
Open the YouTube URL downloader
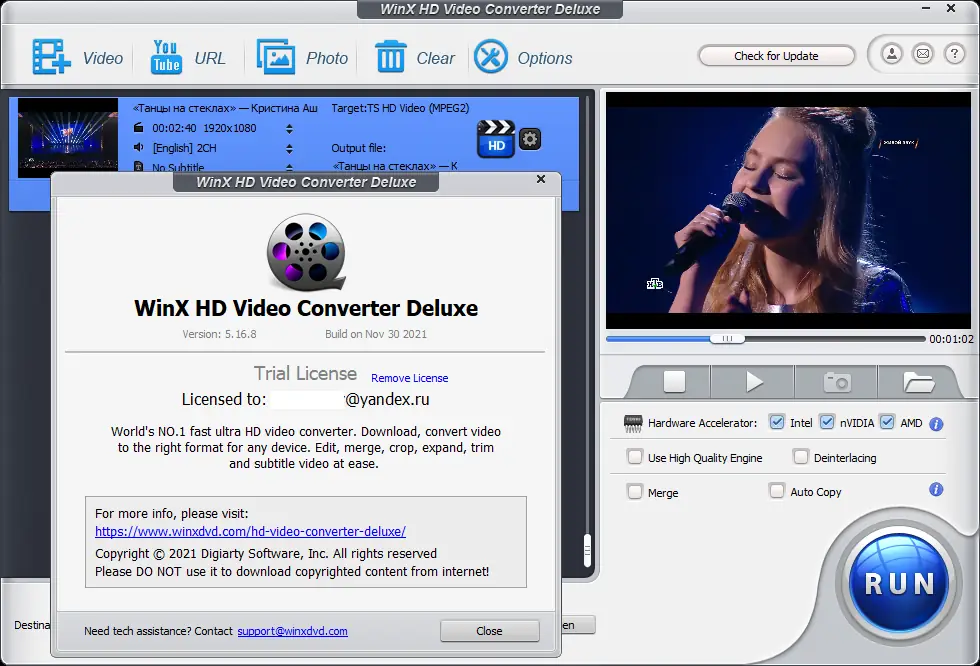[164, 57]
